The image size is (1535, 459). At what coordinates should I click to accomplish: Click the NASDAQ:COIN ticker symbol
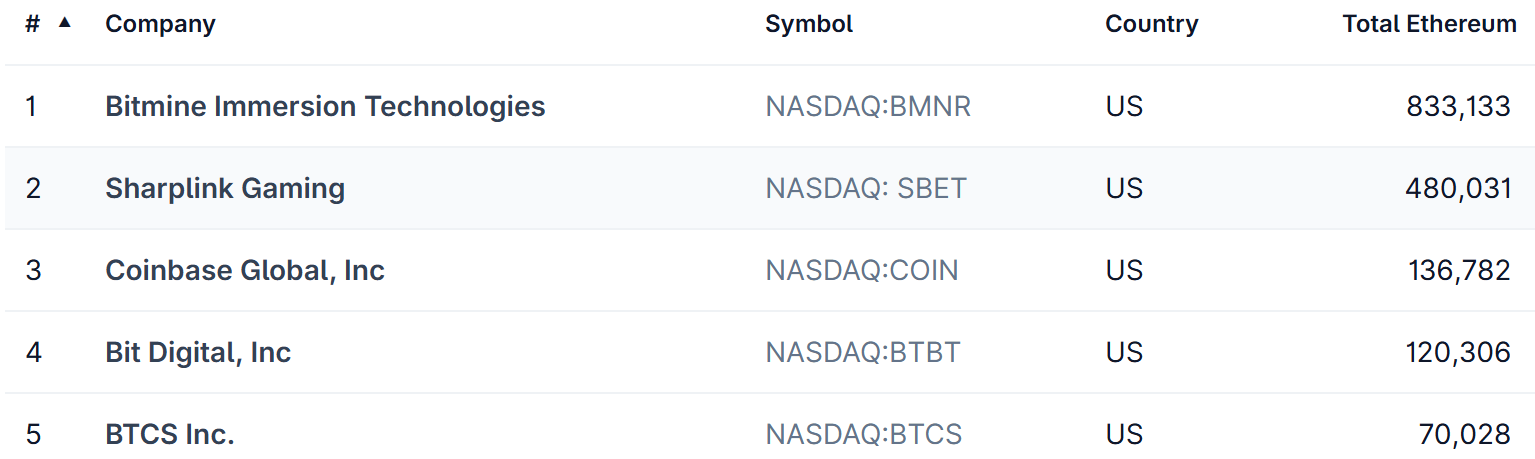click(862, 270)
